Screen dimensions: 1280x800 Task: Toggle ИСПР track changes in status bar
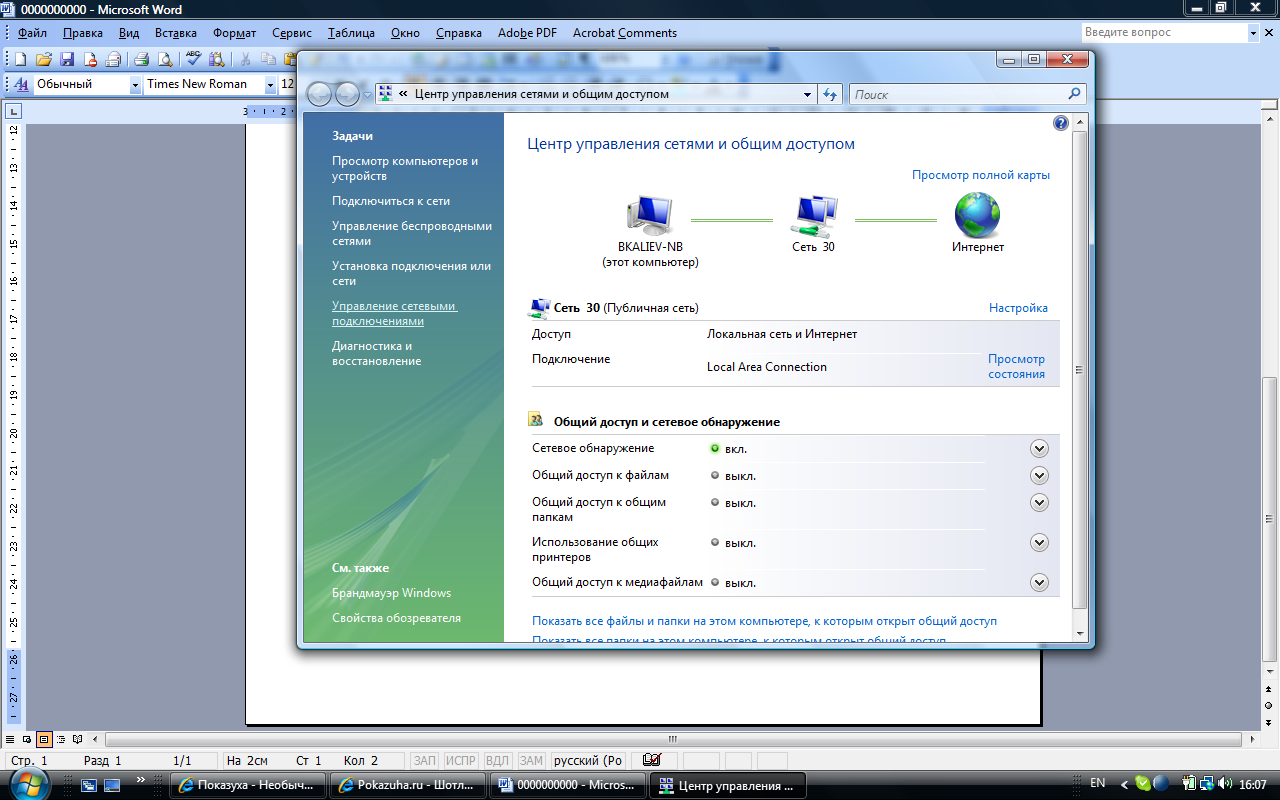461,761
